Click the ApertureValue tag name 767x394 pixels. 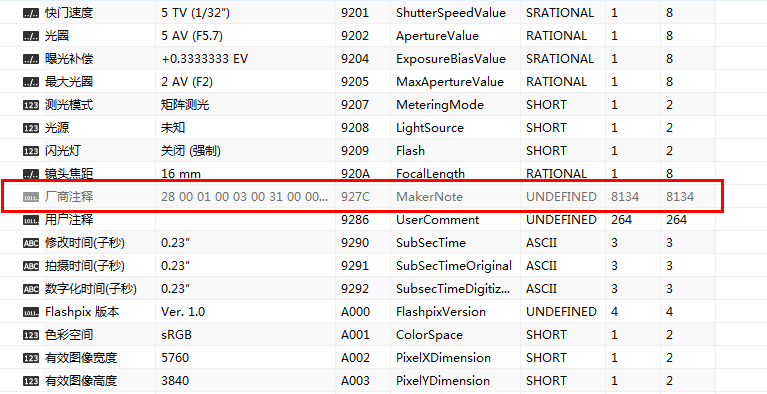(437, 36)
